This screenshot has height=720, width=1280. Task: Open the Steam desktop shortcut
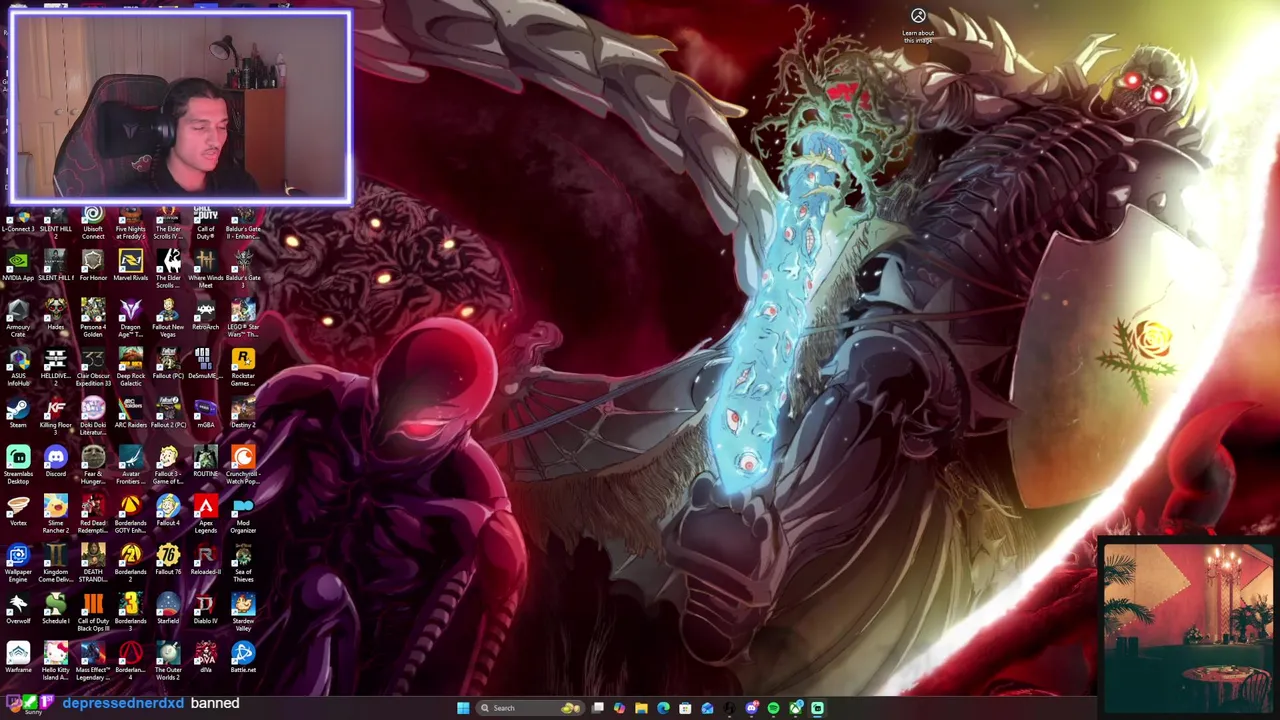tap(18, 414)
